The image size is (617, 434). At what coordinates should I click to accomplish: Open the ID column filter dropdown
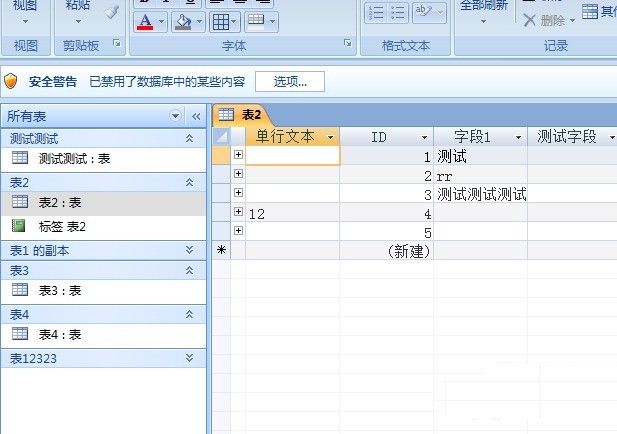click(424, 137)
